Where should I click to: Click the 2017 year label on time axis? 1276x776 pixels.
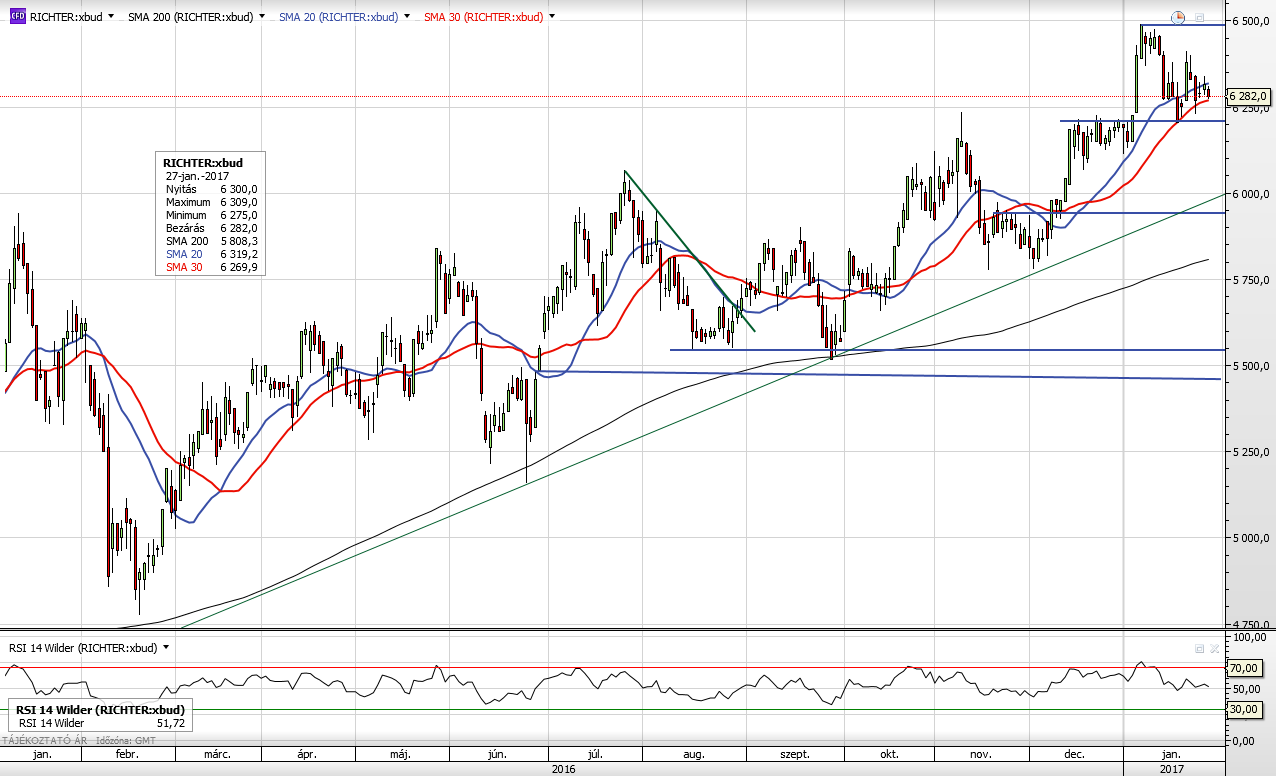(1172, 768)
